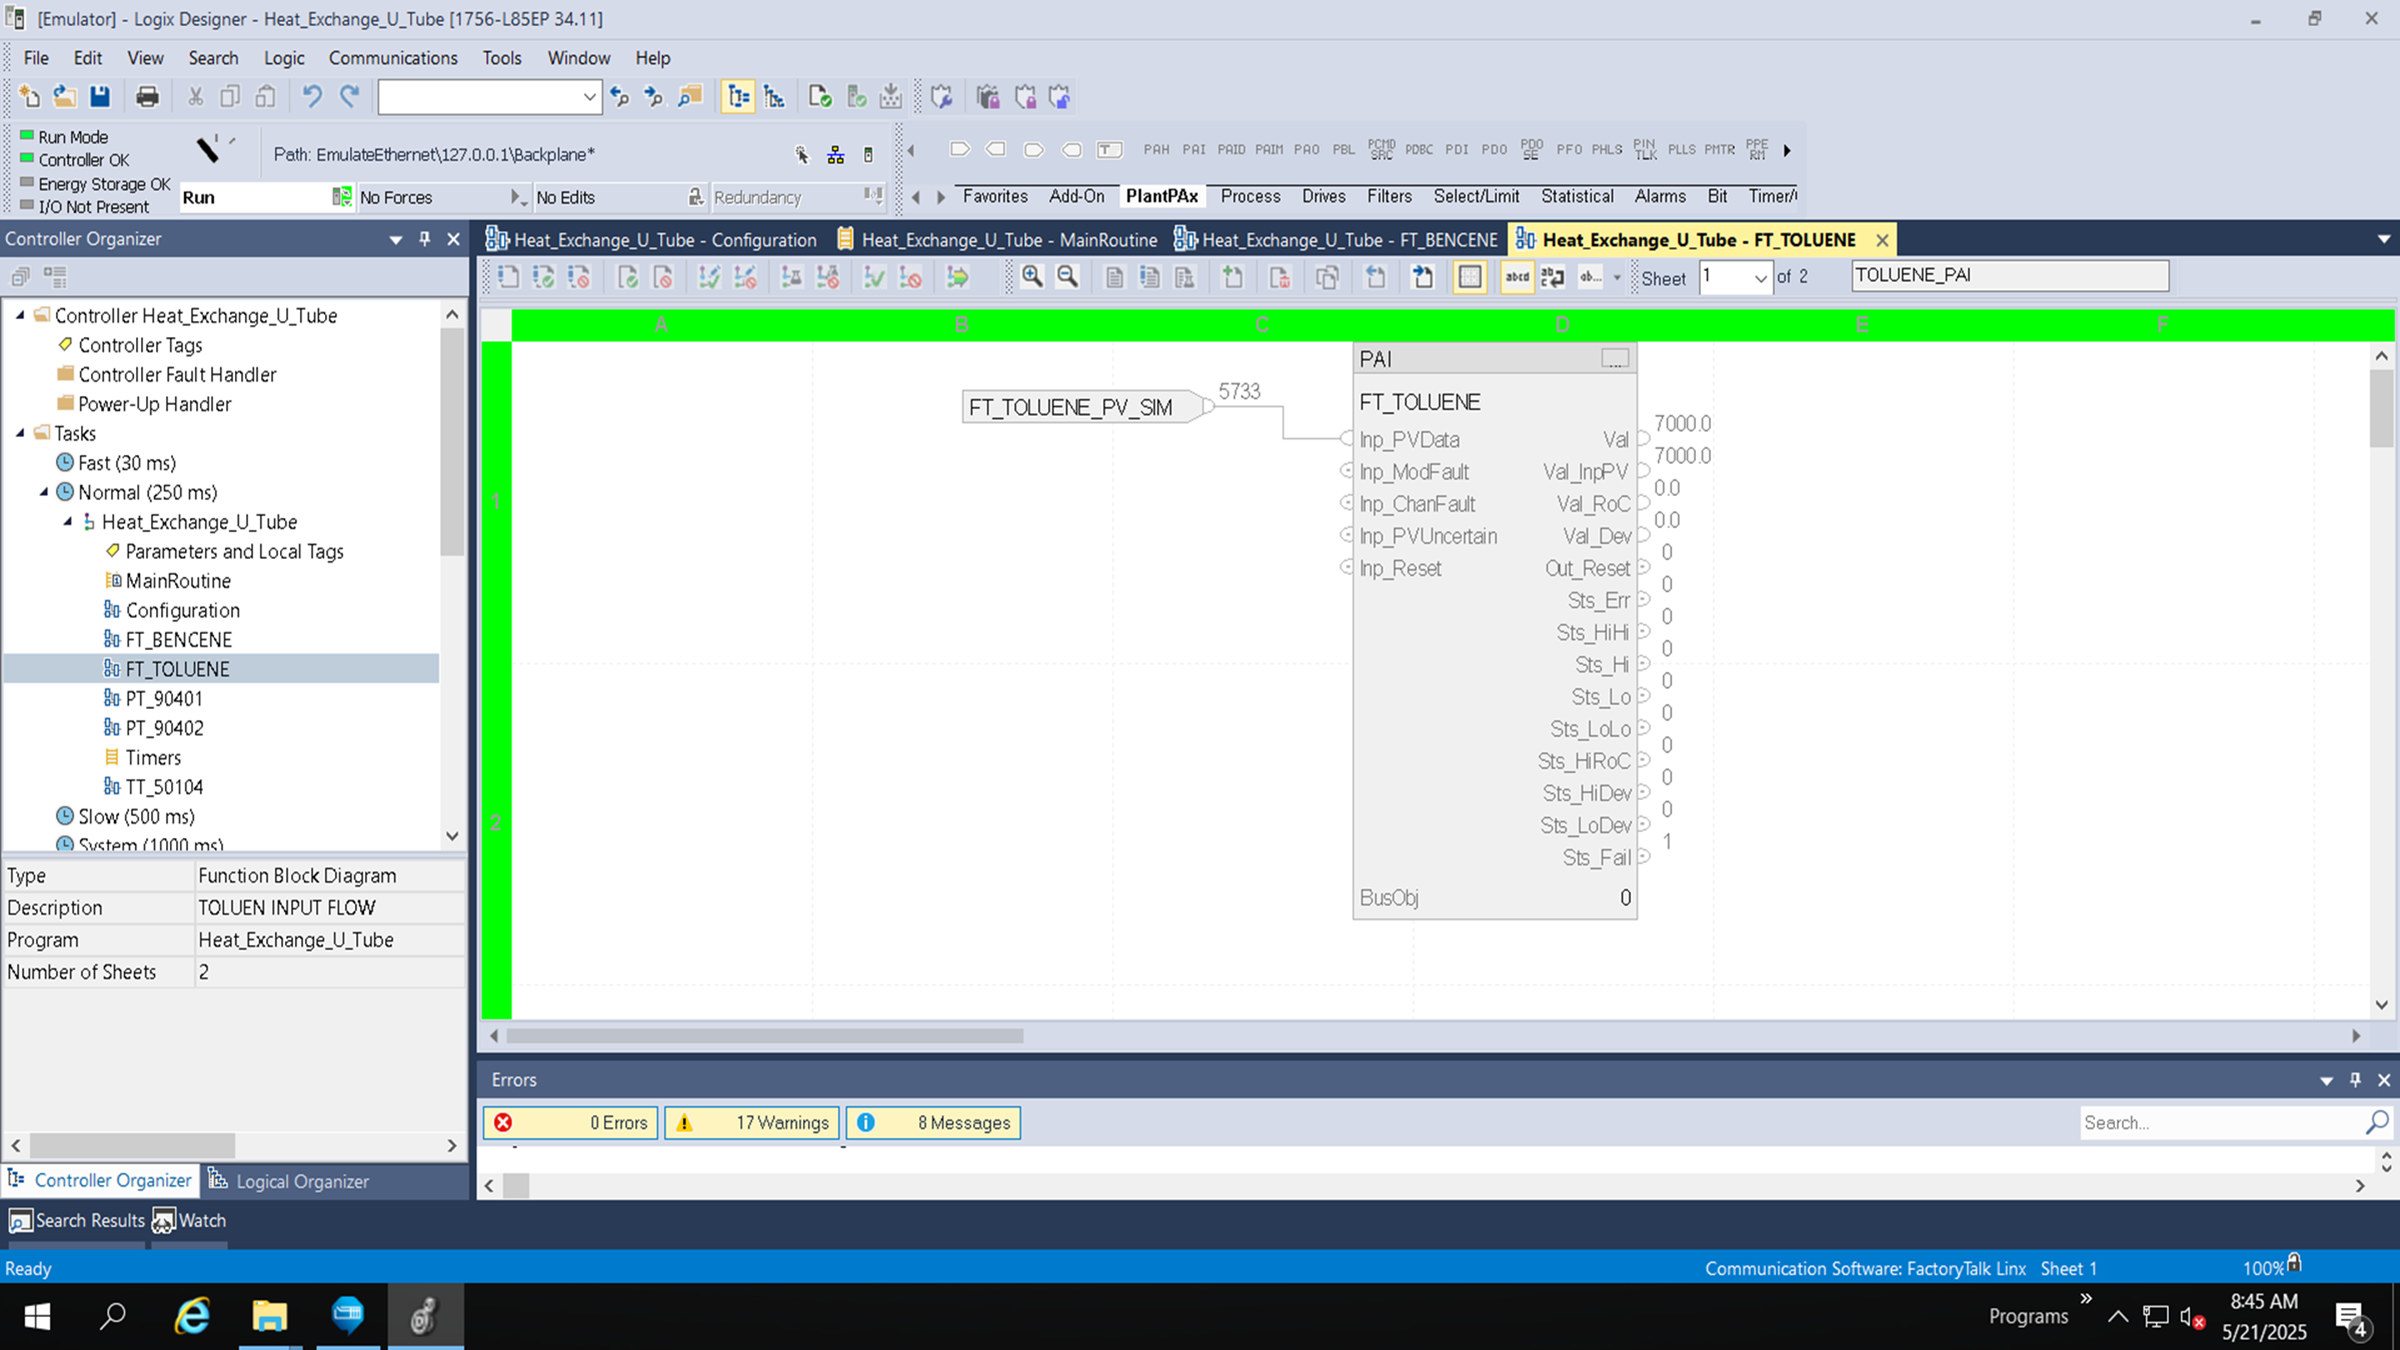The width and height of the screenshot is (2400, 1350).
Task: Click the Find All (folder search) icon
Action: pos(690,96)
